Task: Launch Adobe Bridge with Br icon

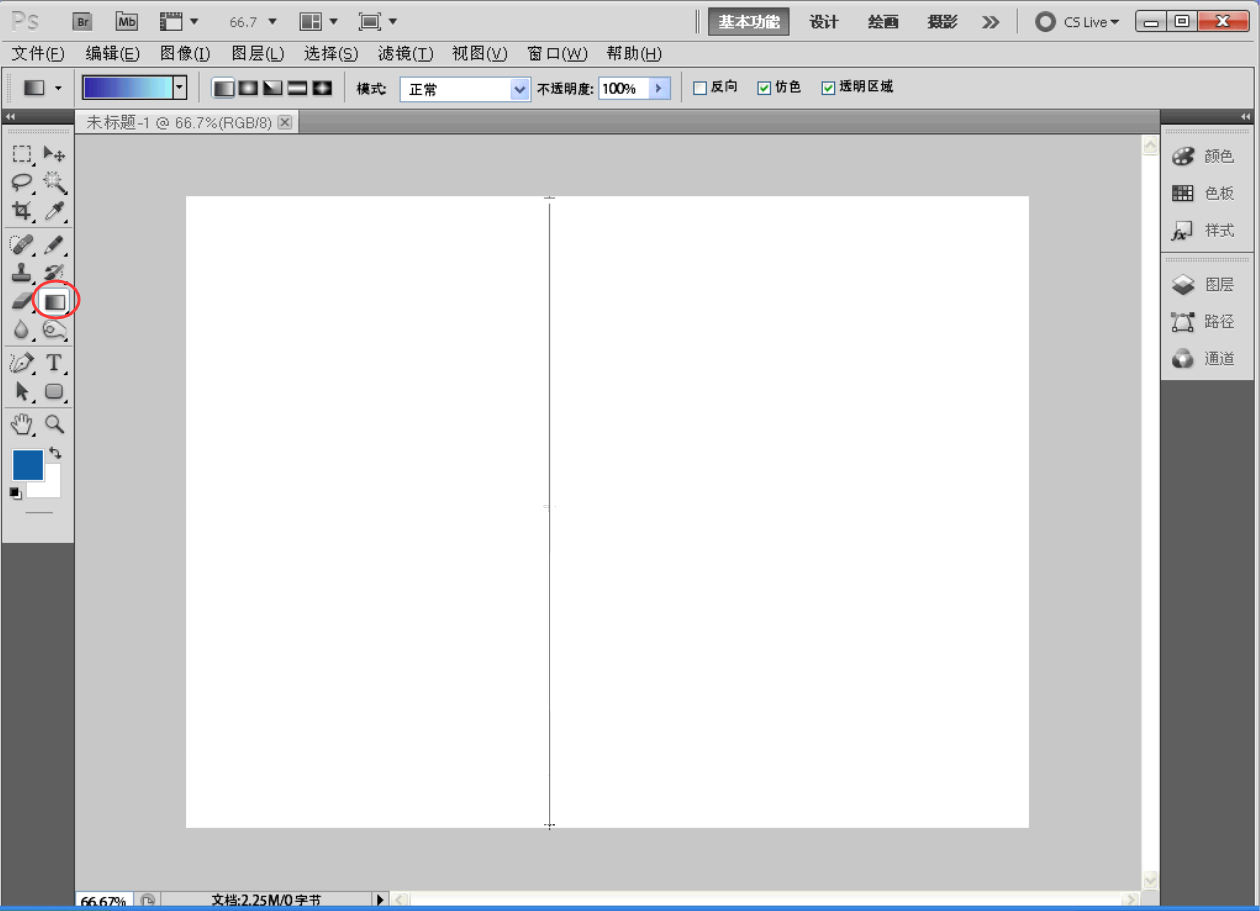Action: pyautogui.click(x=83, y=21)
